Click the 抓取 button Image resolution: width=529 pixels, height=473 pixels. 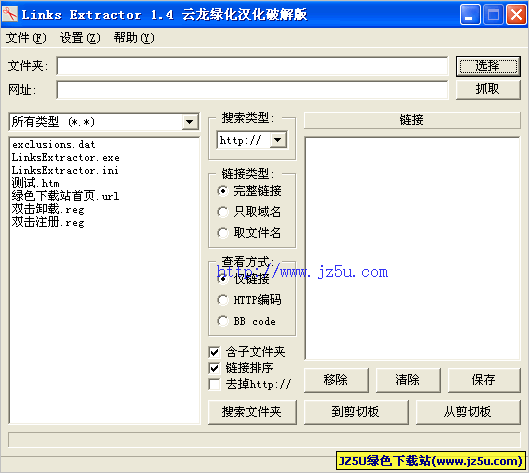coord(488,89)
